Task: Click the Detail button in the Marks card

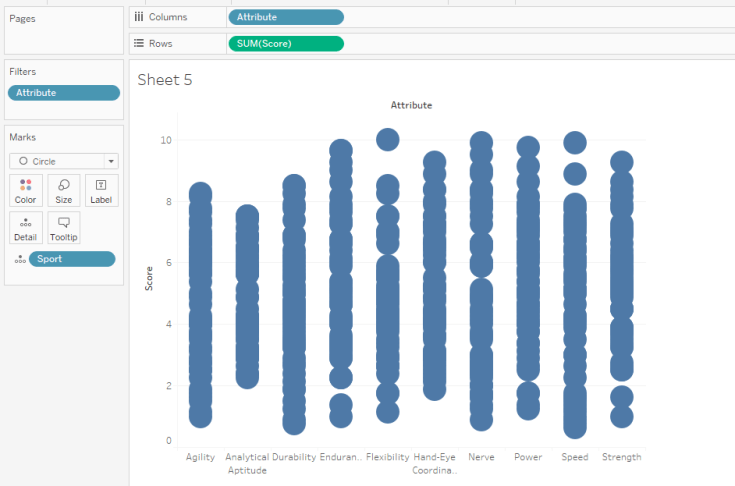Action: [x=26, y=228]
